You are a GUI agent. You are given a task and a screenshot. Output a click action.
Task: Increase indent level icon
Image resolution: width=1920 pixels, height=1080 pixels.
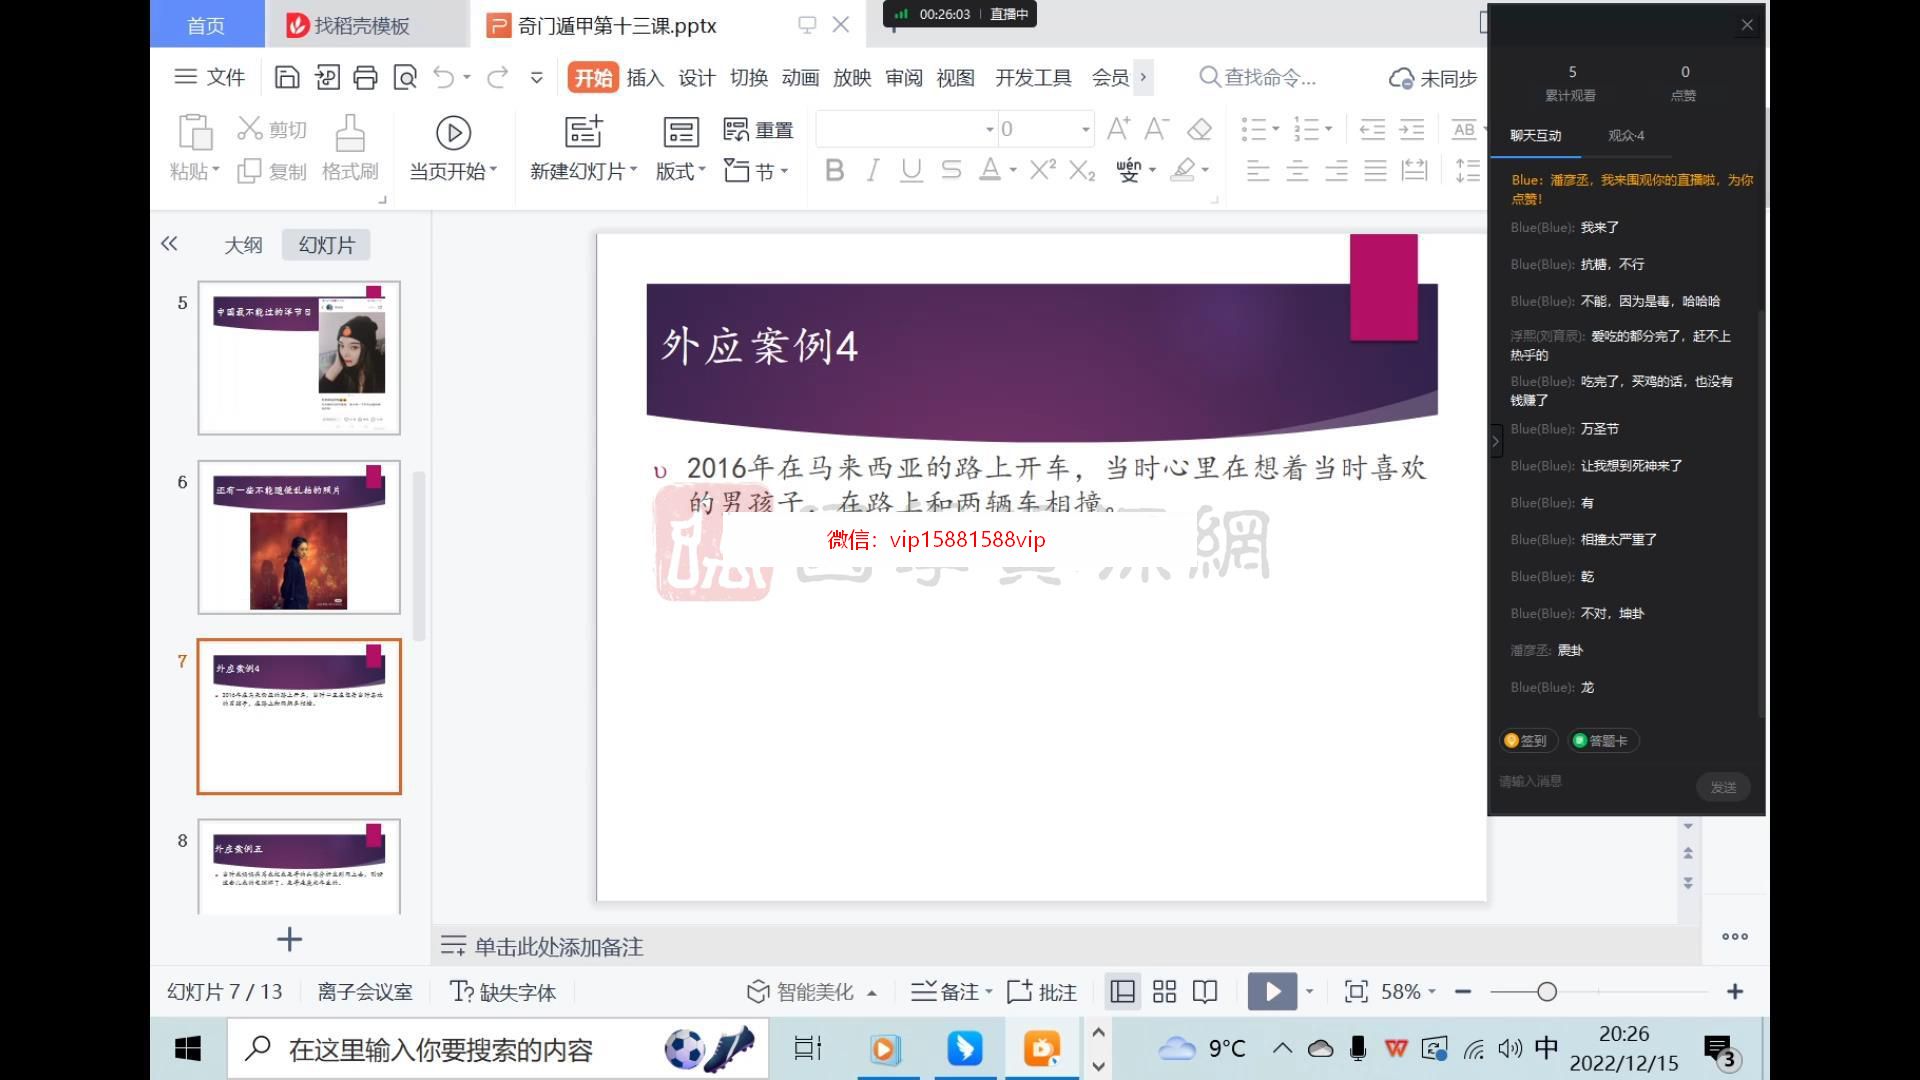tap(1412, 129)
